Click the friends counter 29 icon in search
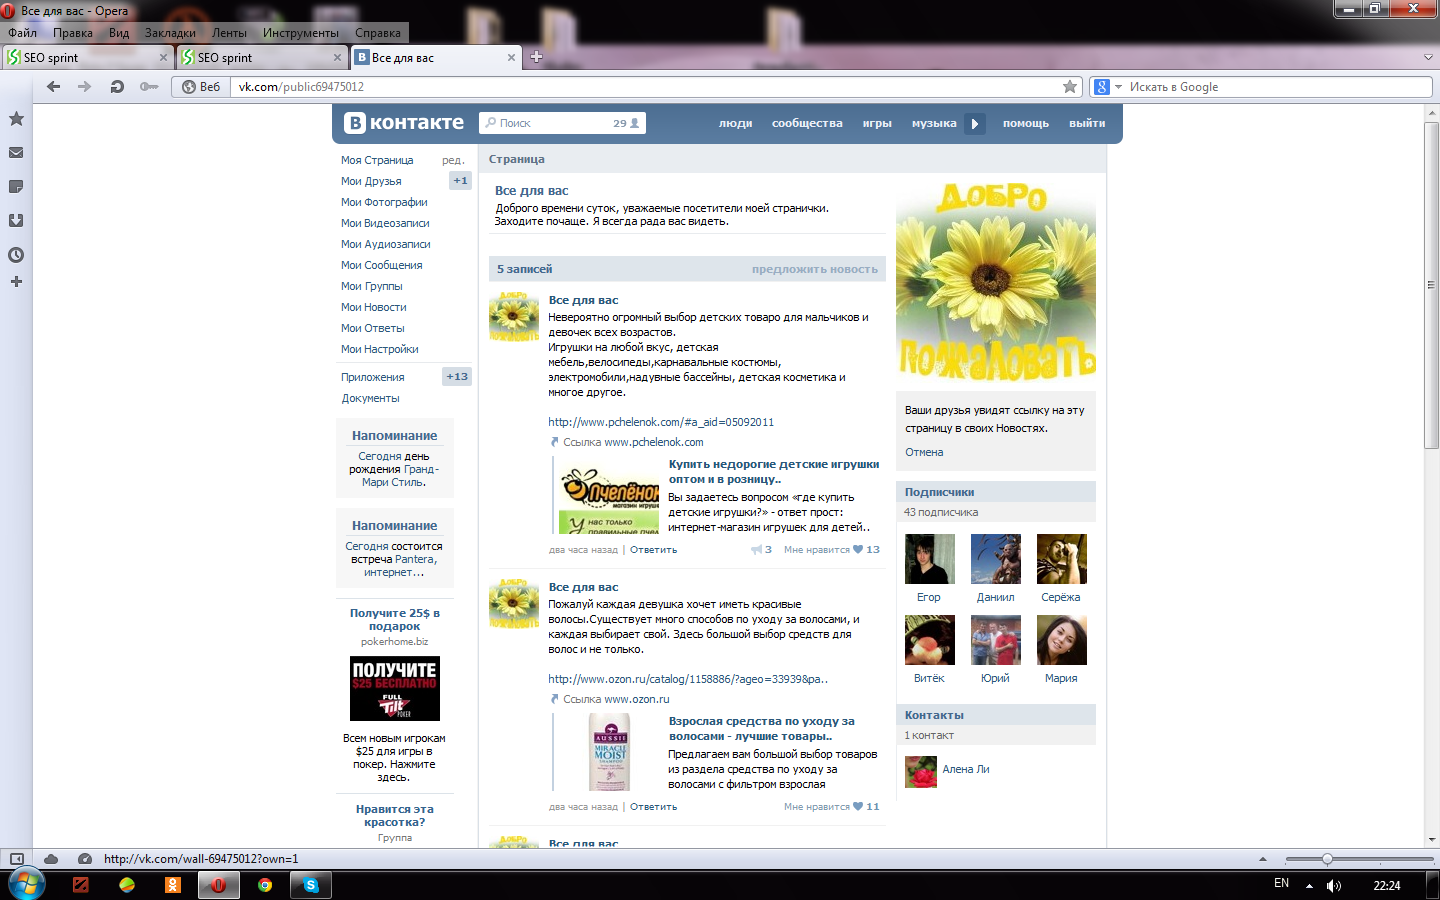This screenshot has height=900, width=1440. pos(626,123)
